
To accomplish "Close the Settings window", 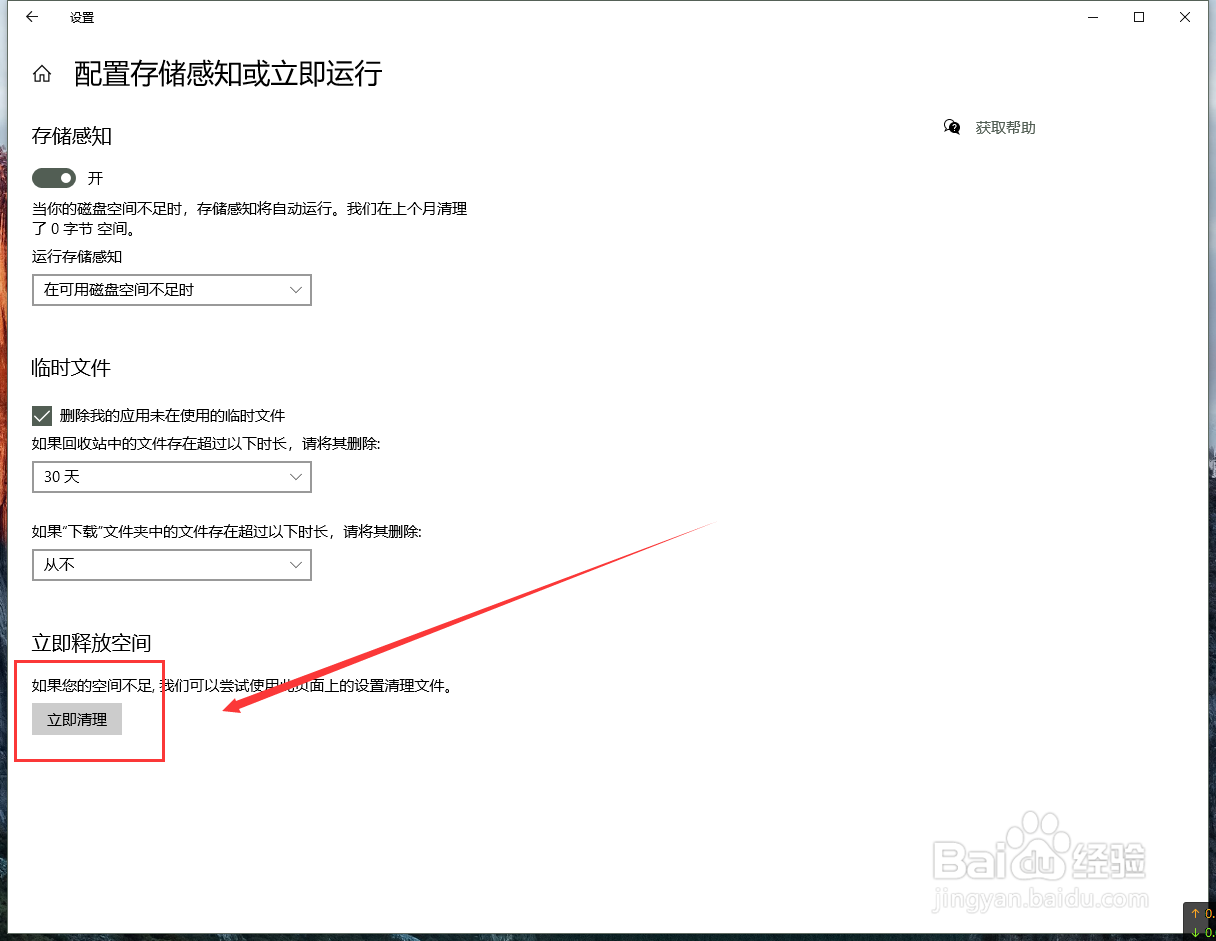I will [1185, 17].
